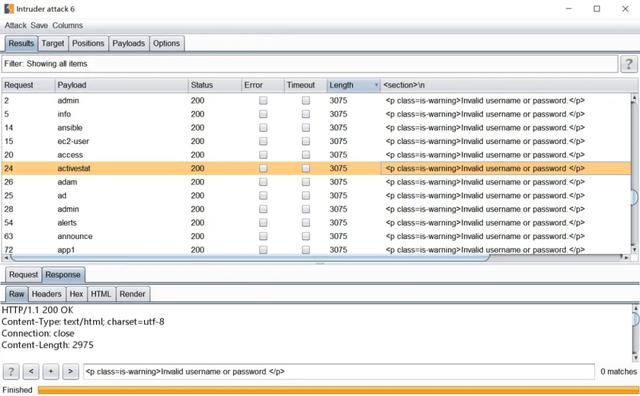
Task: Toggle Timeout checkbox in ansible row
Action: pyautogui.click(x=306, y=128)
